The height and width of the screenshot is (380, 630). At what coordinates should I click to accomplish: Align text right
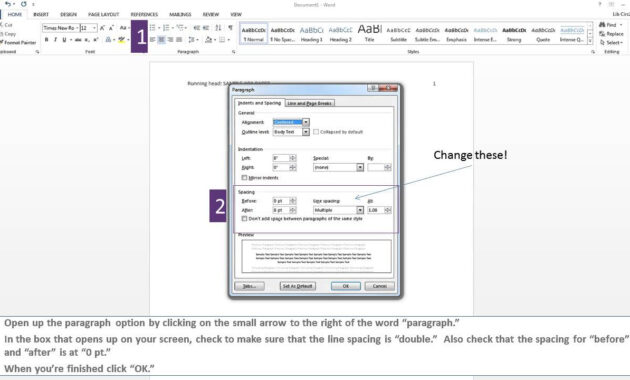(170, 40)
